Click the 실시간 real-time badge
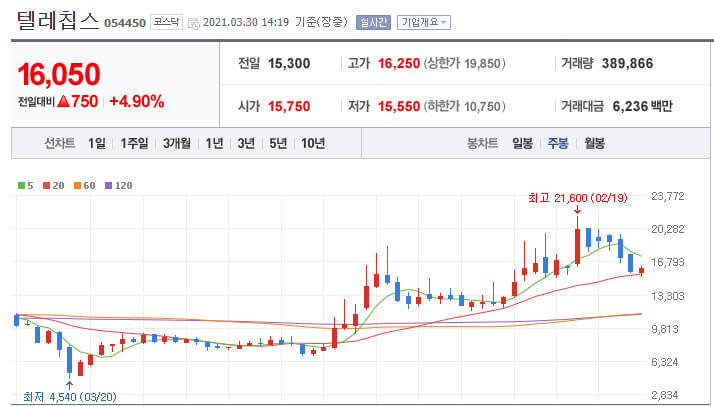 [373, 22]
